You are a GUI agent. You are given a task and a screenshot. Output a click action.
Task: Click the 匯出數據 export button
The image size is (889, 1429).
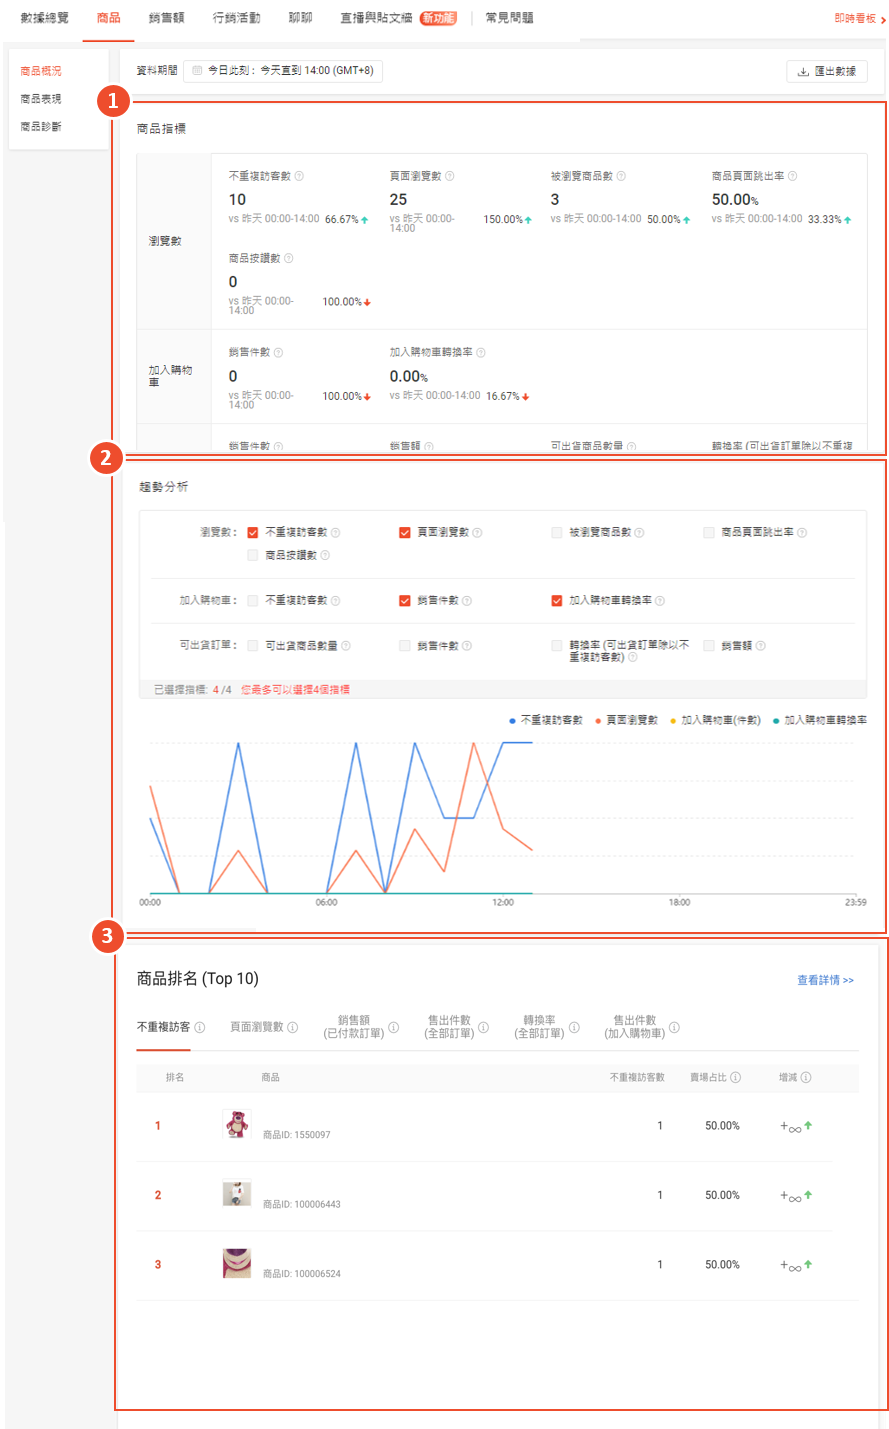tap(827, 72)
